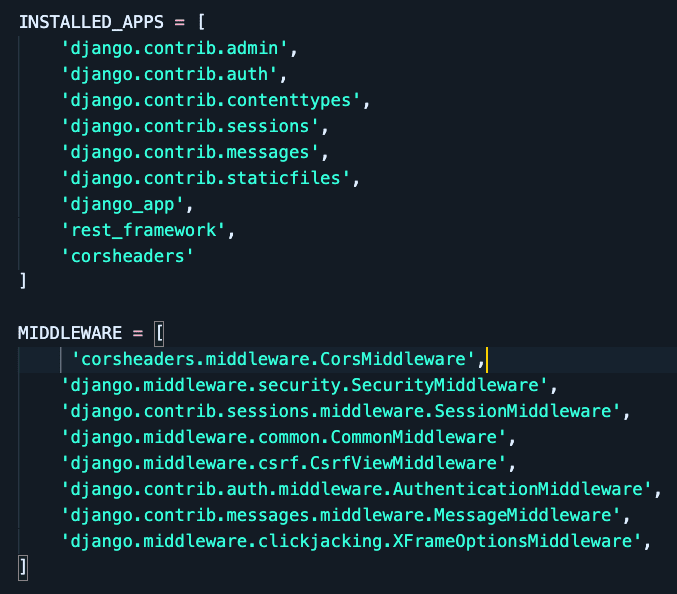Click 'django.contrib.auth' string in INSTALLED_APPS

[169, 74]
